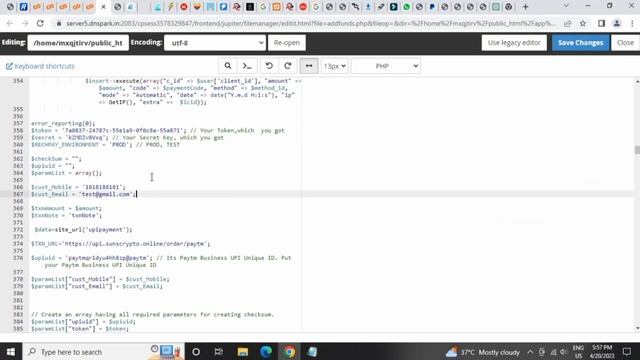This screenshot has height=360, width=640.
Task: Launch Microsoft Edge from taskbar
Action: click(x=266, y=352)
